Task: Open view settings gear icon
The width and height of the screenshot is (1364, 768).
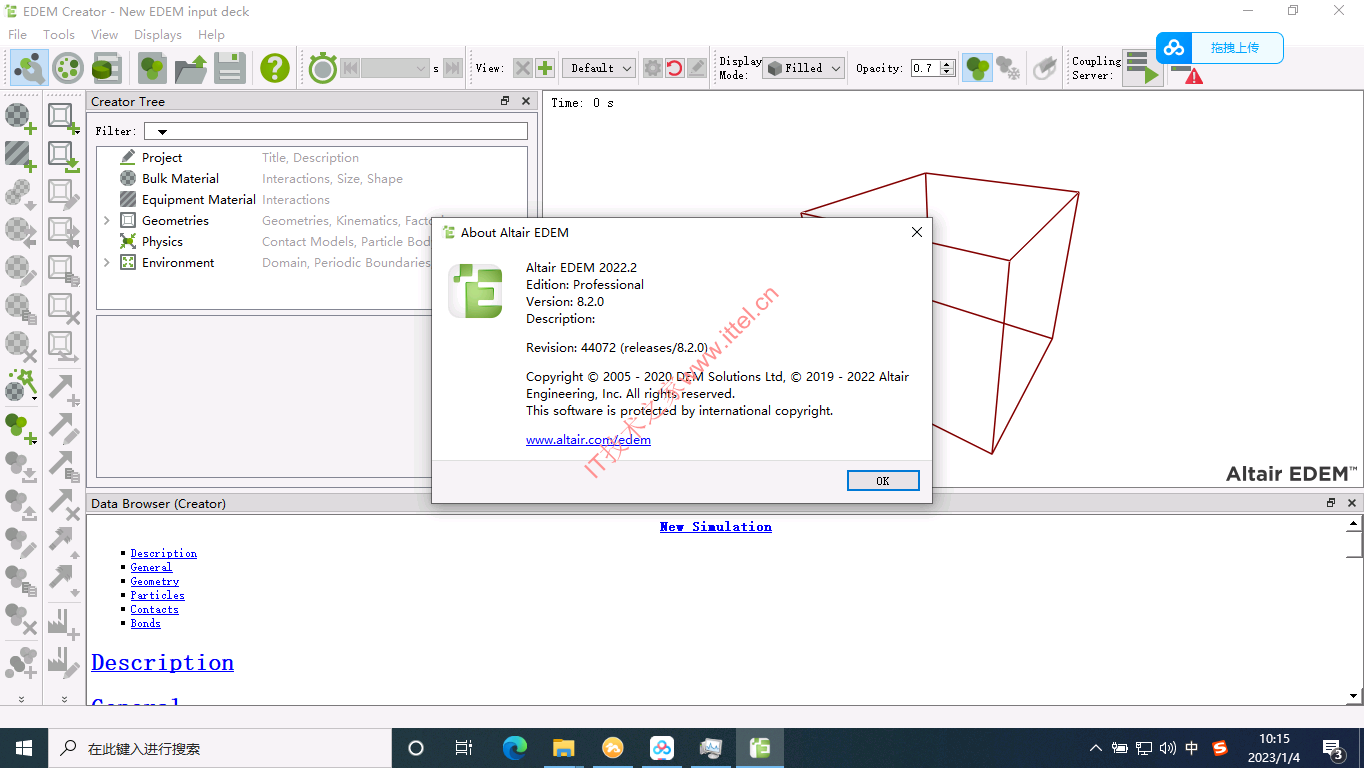Action: pyautogui.click(x=652, y=68)
